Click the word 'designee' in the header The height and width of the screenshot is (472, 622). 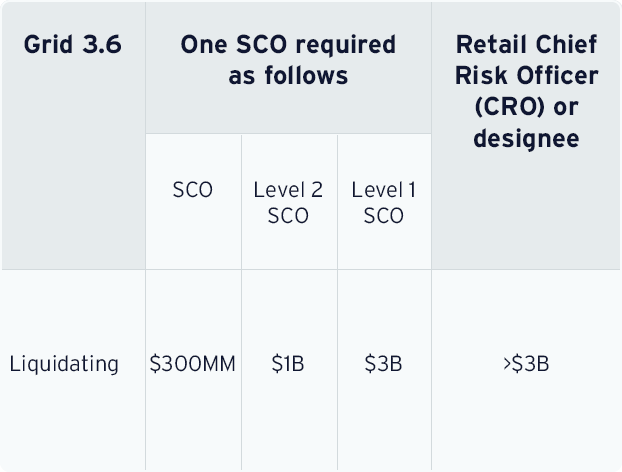click(x=526, y=138)
